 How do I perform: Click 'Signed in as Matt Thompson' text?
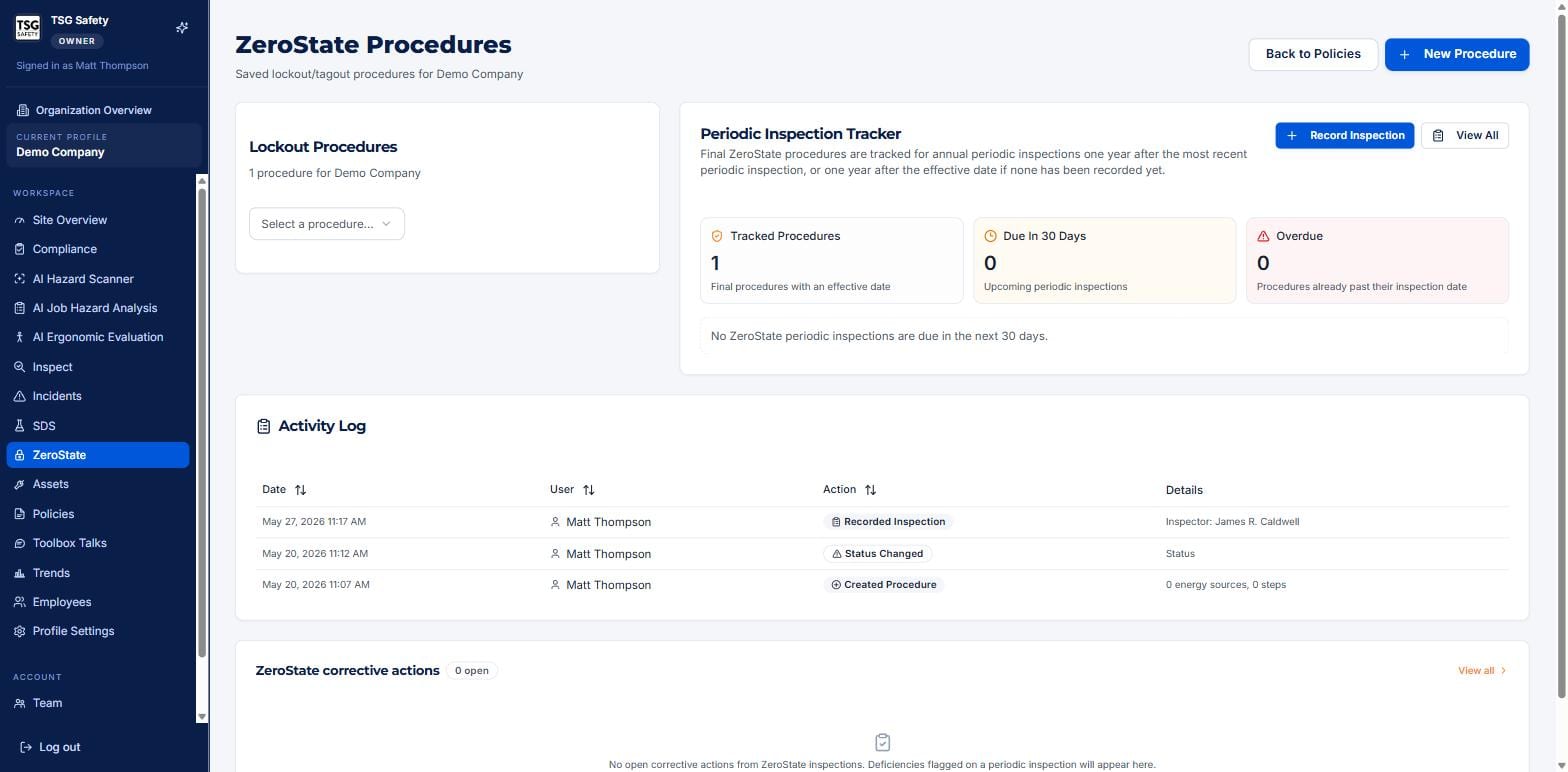point(82,66)
